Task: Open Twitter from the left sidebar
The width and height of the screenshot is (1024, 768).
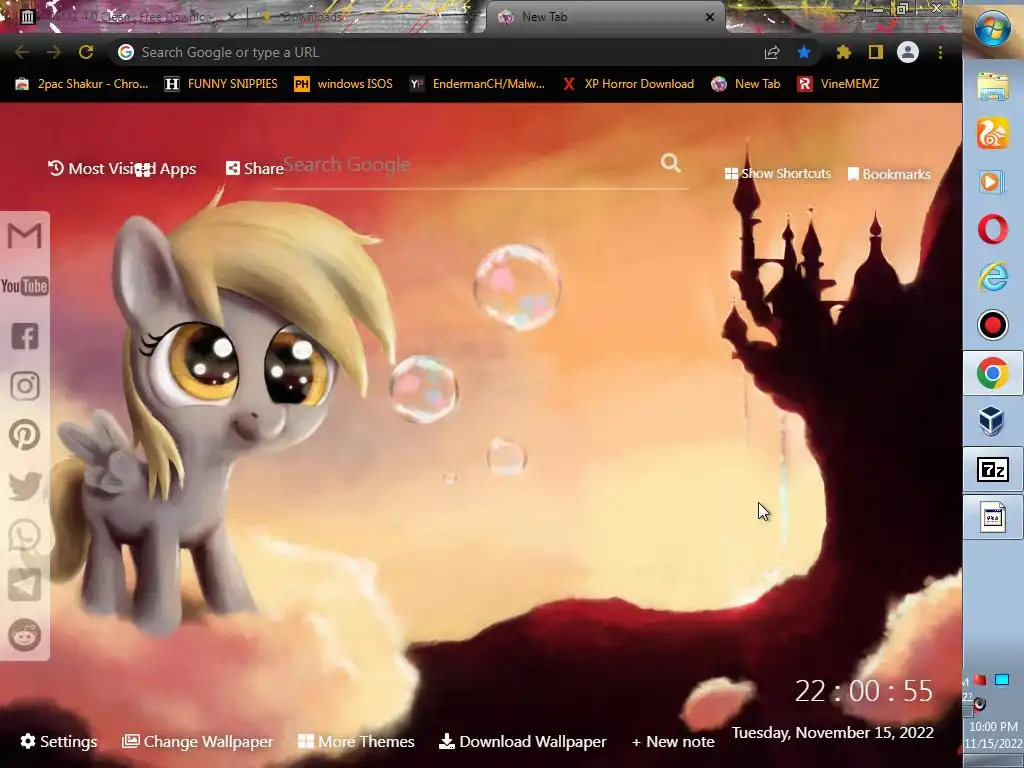Action: pyautogui.click(x=25, y=487)
